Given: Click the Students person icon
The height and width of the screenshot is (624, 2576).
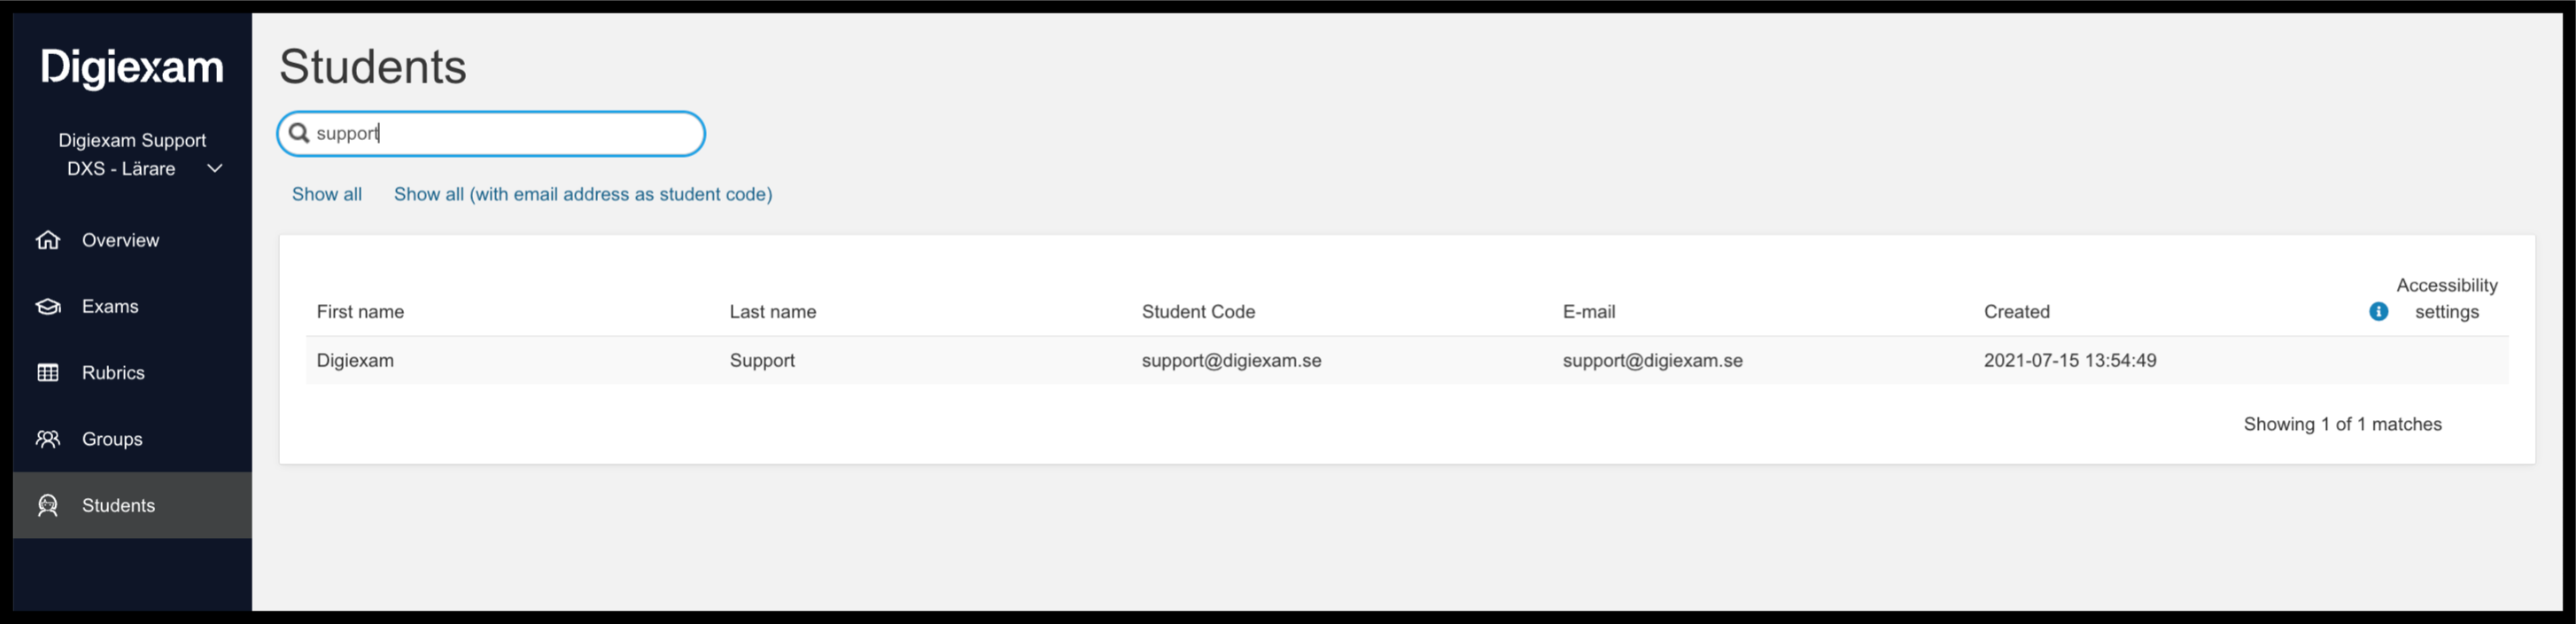Looking at the screenshot, I should point(48,505).
